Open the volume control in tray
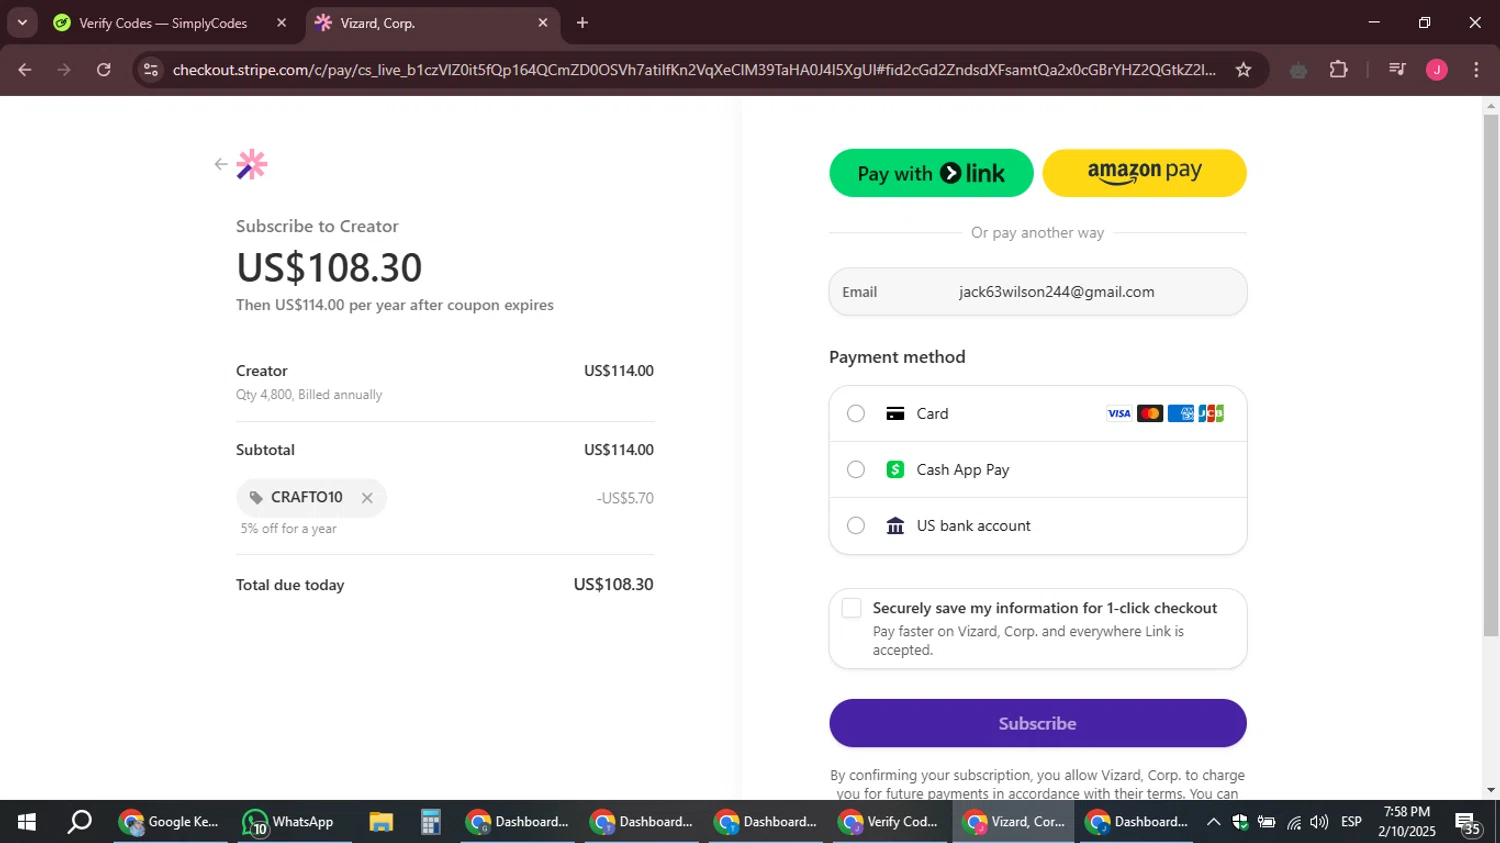The height and width of the screenshot is (843, 1500). [1319, 822]
